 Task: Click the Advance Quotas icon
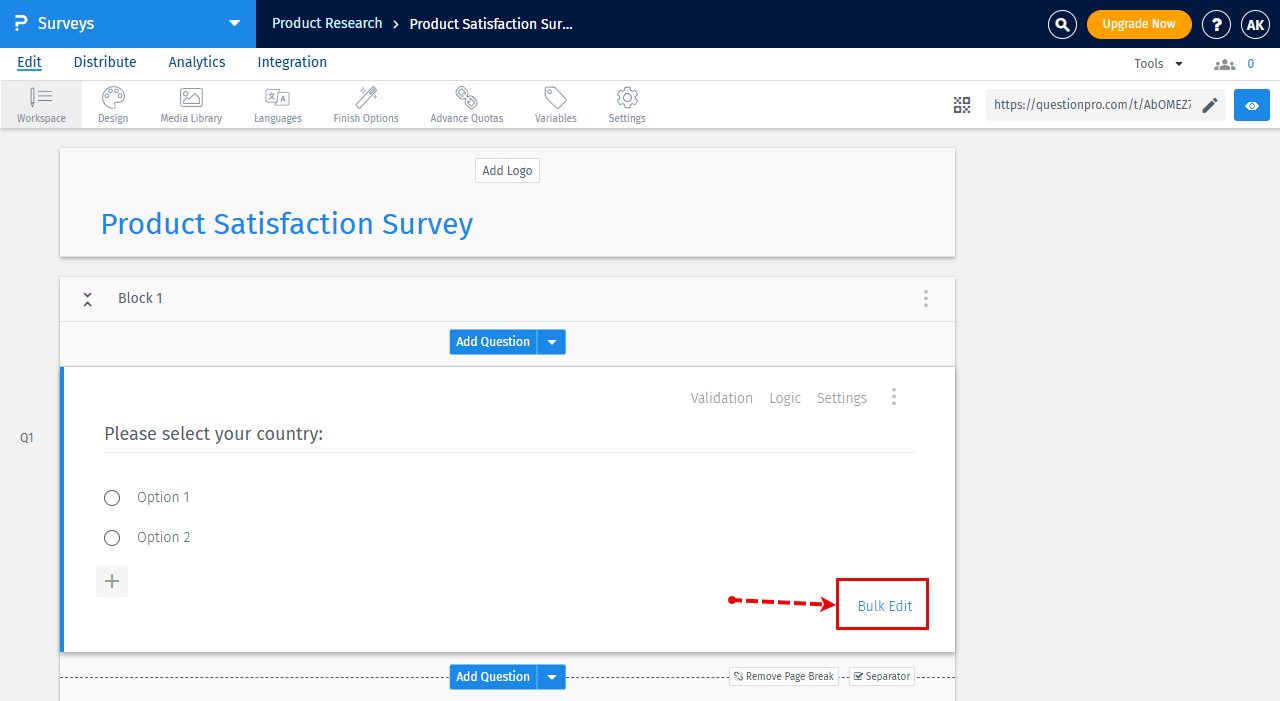coord(466,103)
